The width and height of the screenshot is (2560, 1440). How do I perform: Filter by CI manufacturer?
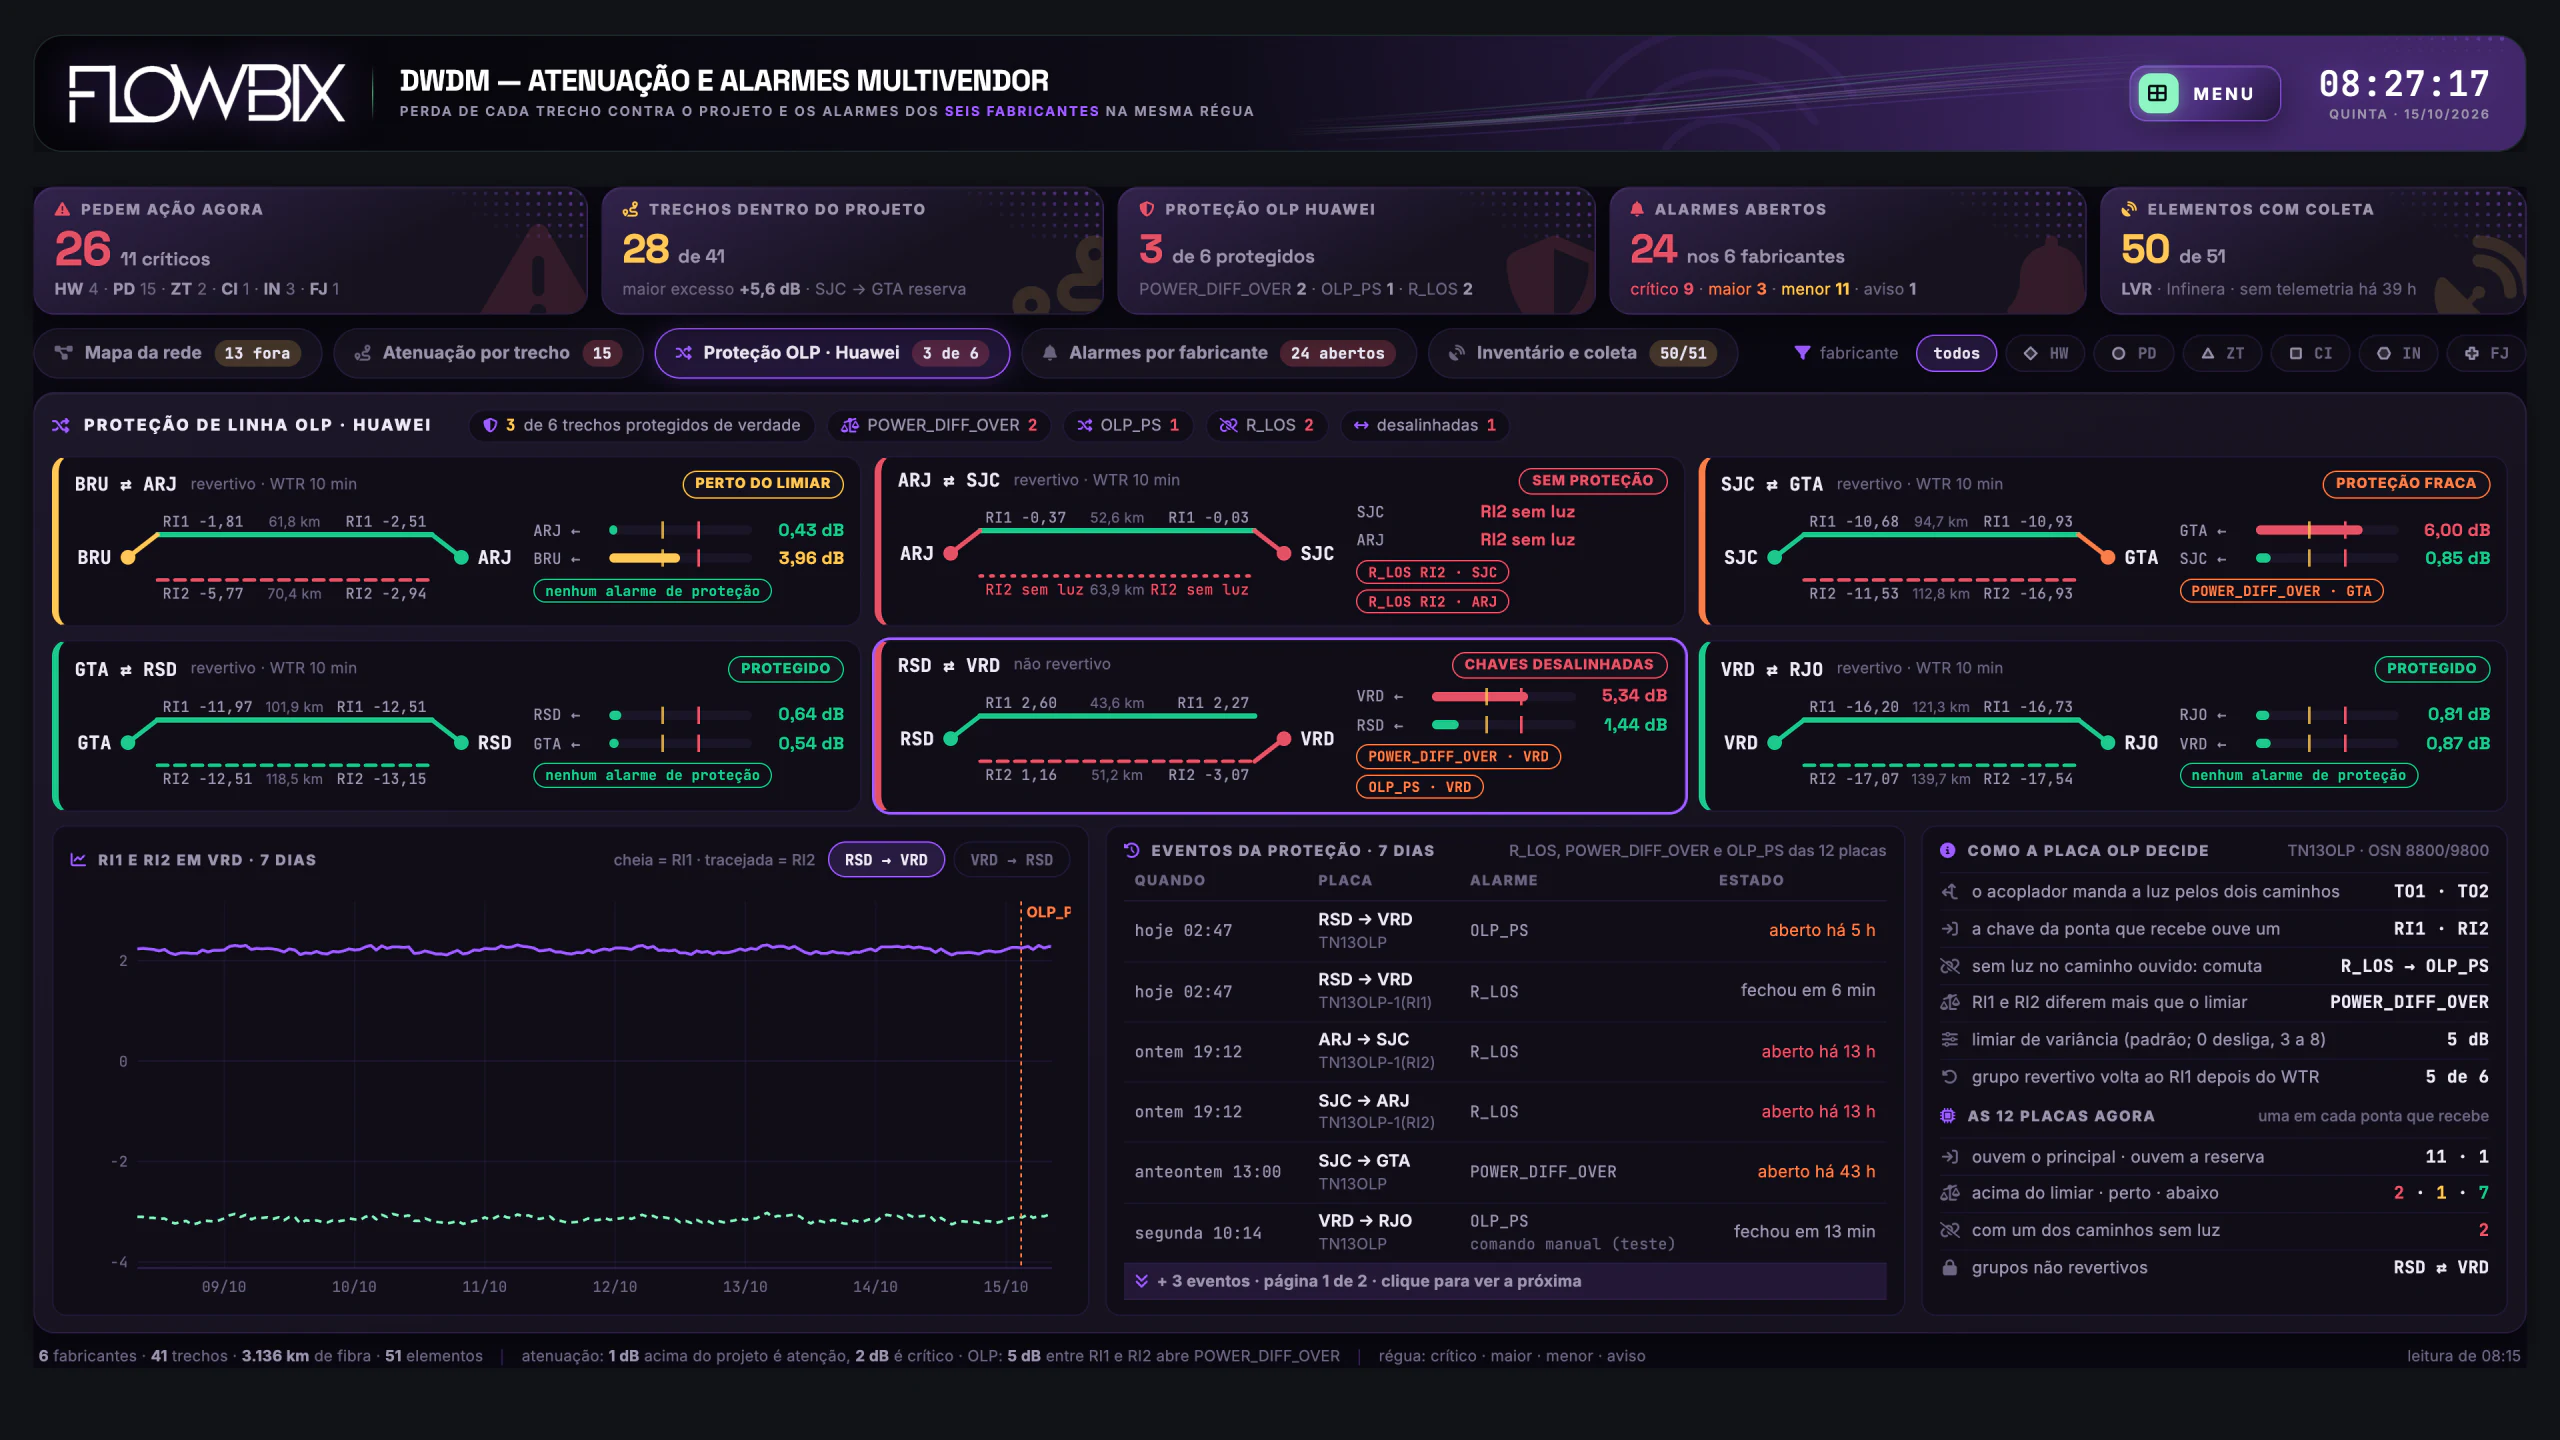point(2310,353)
